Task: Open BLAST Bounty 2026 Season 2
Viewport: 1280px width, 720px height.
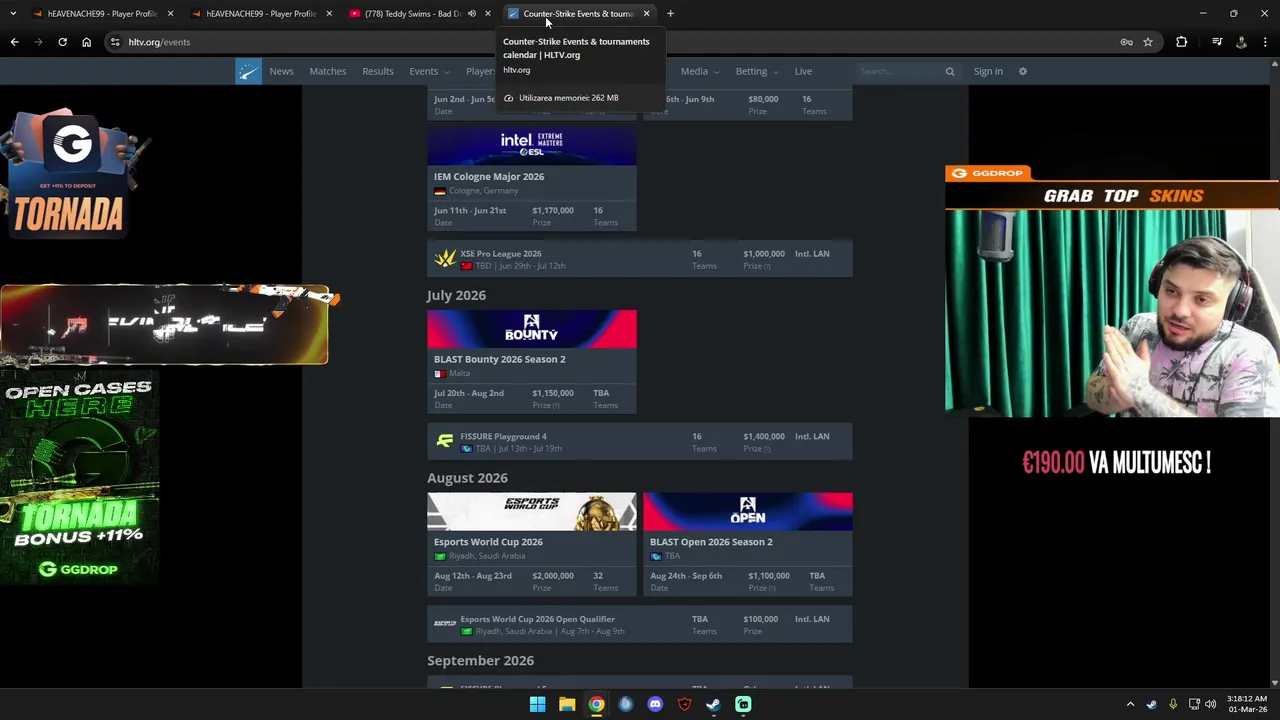Action: 499,359
